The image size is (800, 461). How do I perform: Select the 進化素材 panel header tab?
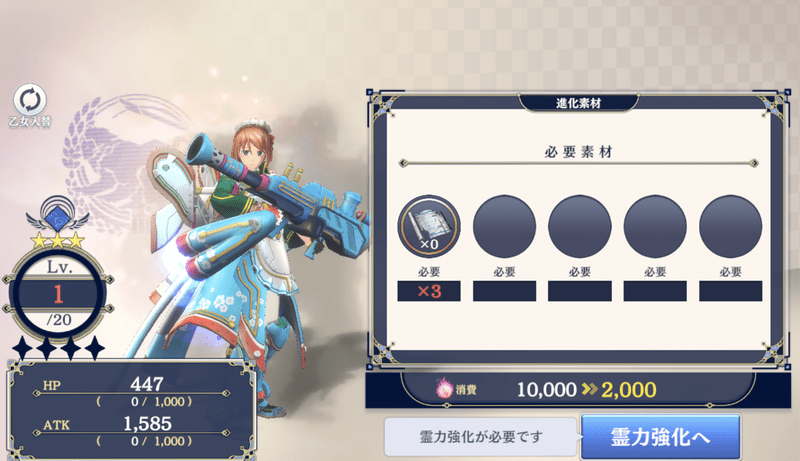pyautogui.click(x=579, y=103)
